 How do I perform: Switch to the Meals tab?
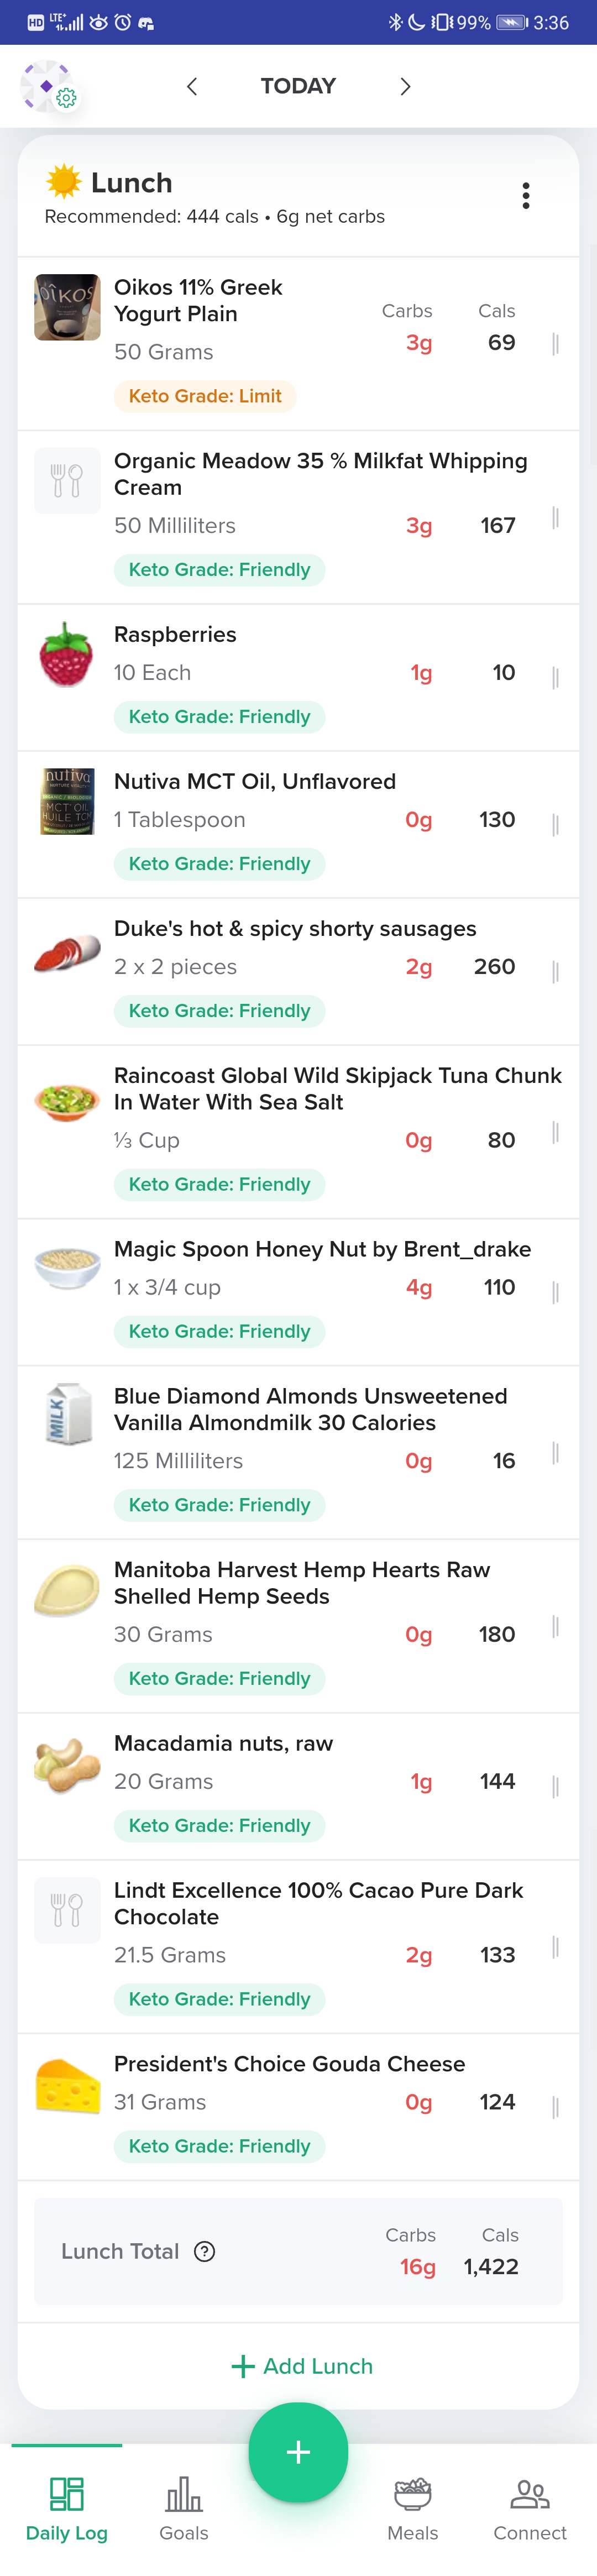412,2508
